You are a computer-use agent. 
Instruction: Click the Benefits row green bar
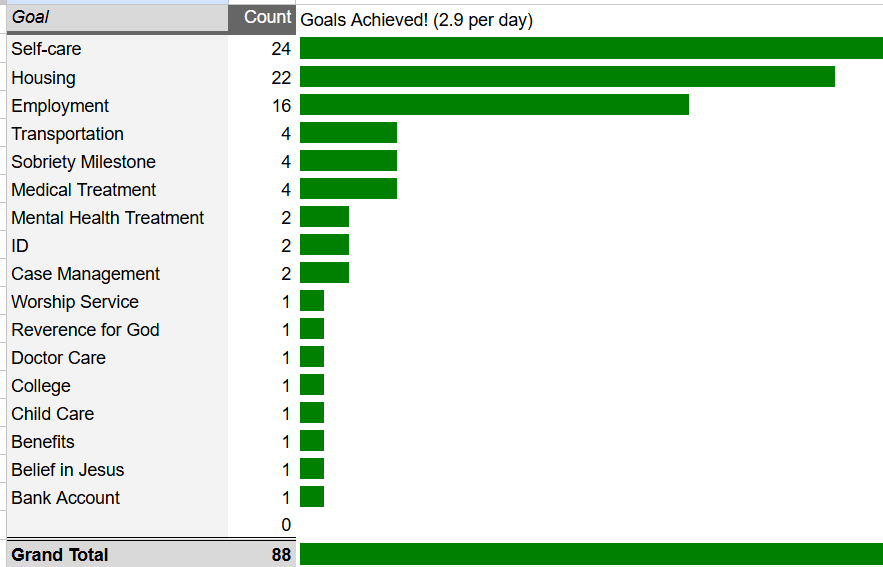coord(312,440)
